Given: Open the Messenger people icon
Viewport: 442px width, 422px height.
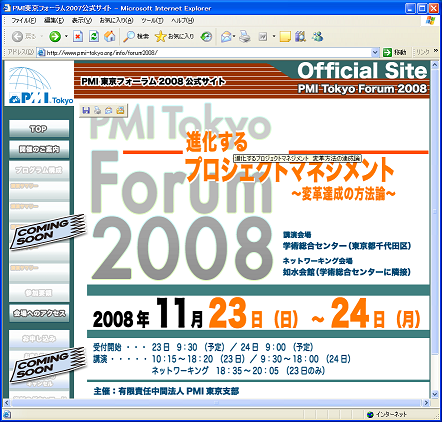Looking at the screenshot, I should pyautogui.click(x=317, y=36).
